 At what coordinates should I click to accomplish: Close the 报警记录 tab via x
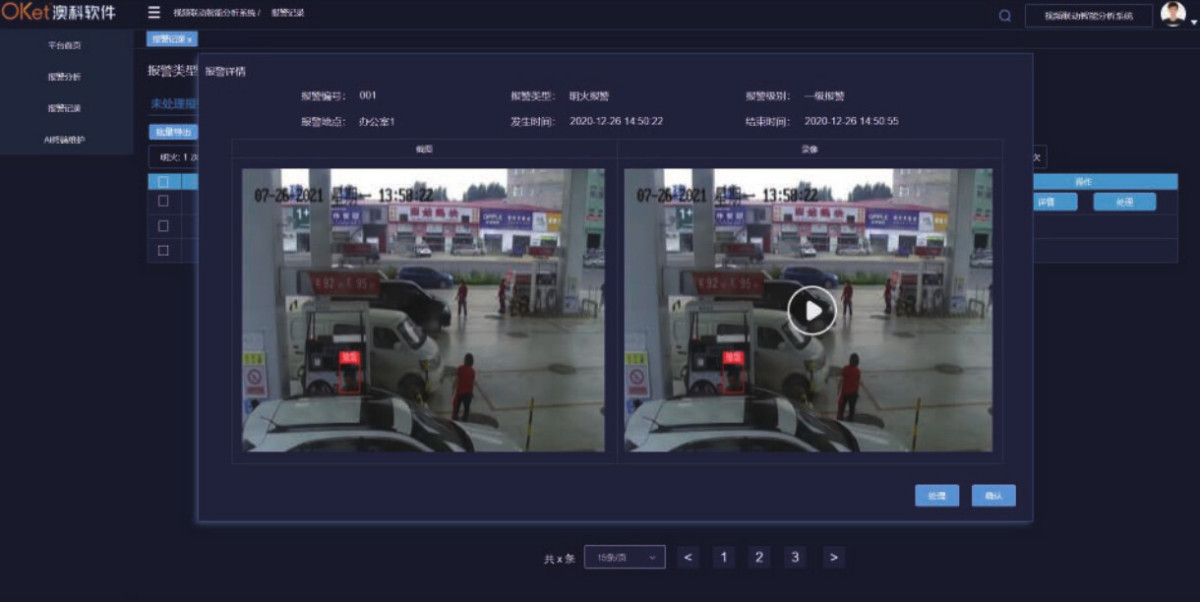coord(190,39)
